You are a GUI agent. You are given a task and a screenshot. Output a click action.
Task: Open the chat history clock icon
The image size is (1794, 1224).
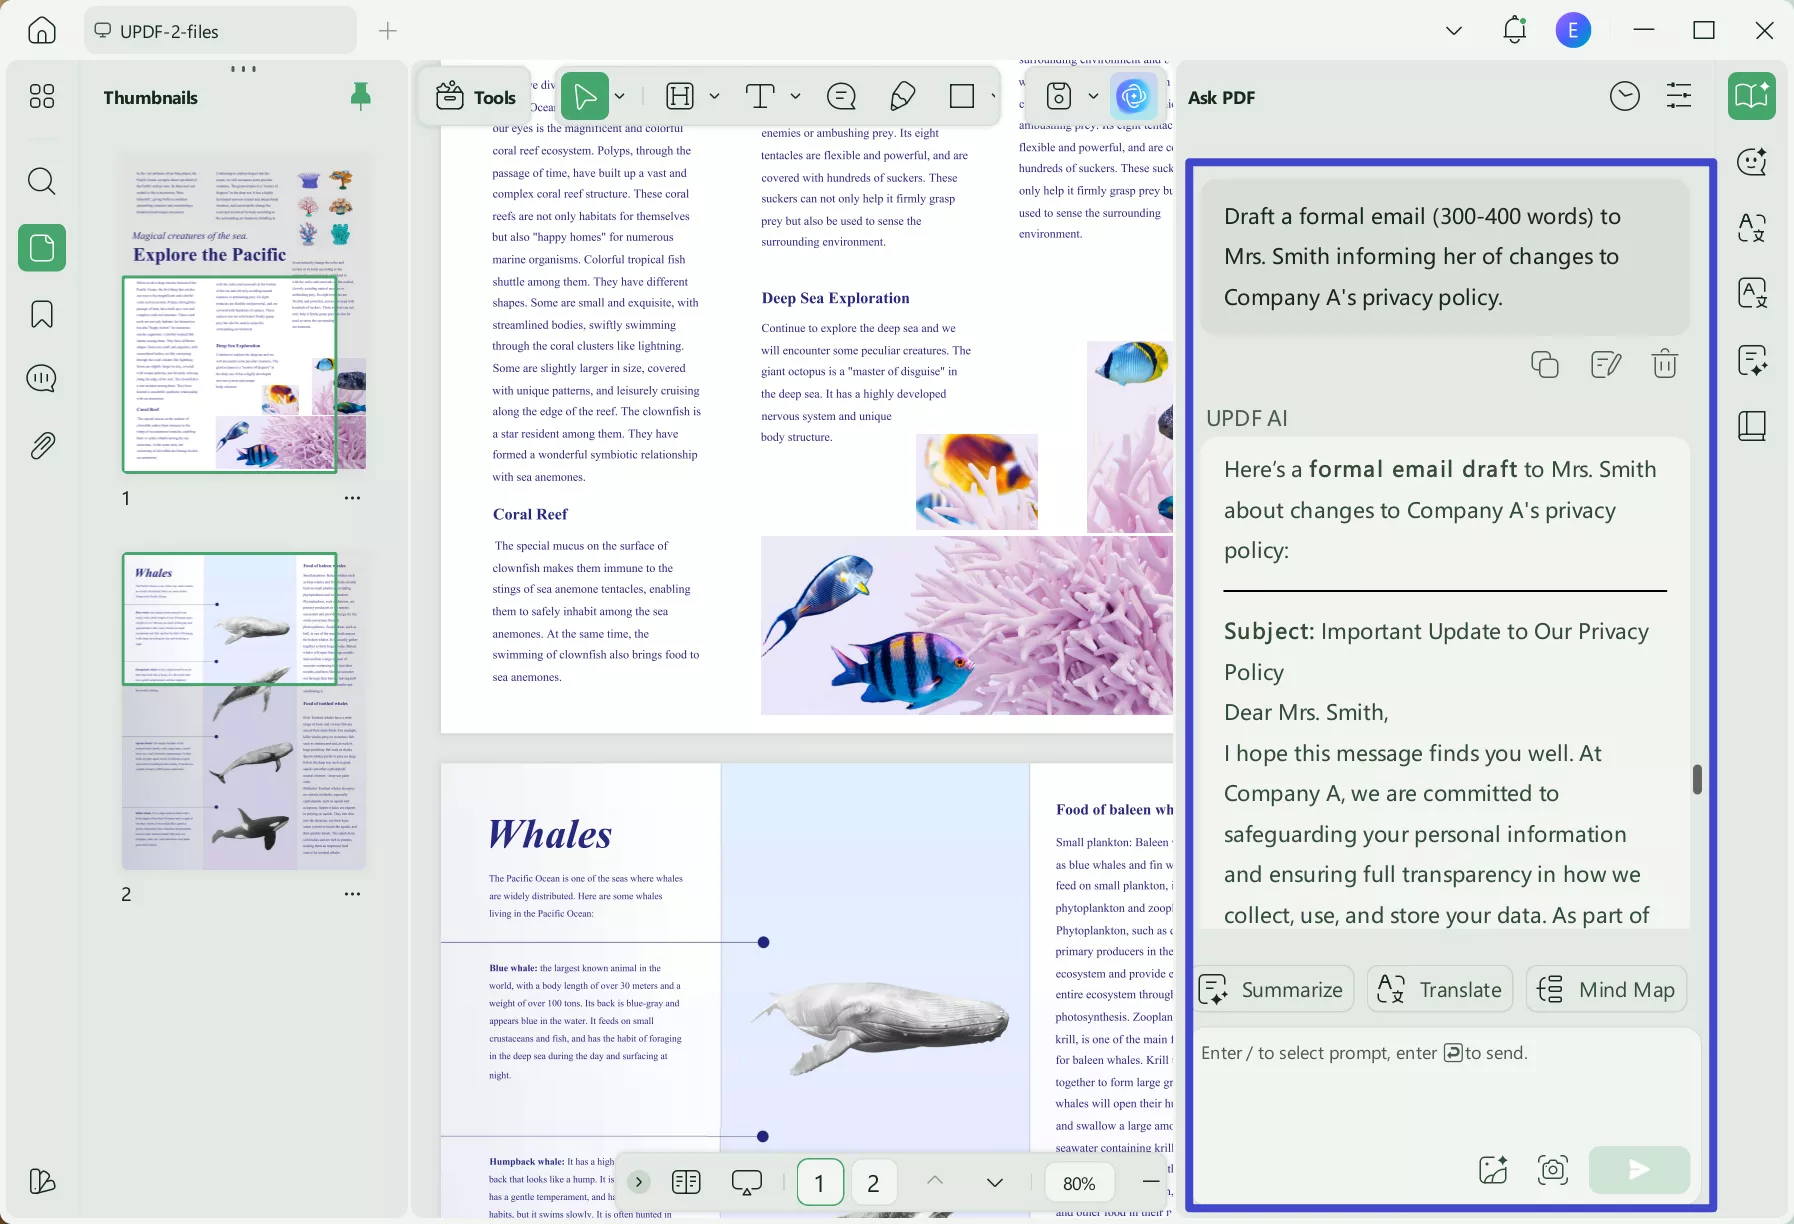pos(1625,96)
